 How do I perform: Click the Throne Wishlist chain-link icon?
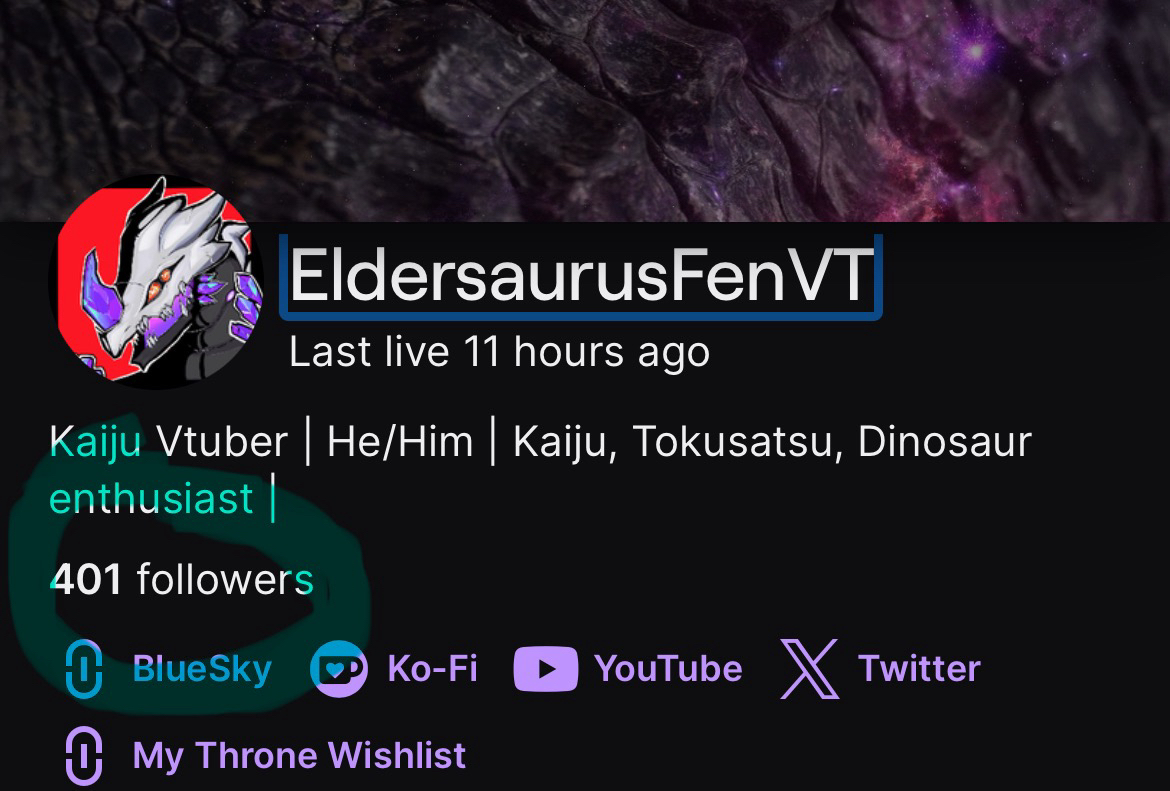tap(84, 755)
